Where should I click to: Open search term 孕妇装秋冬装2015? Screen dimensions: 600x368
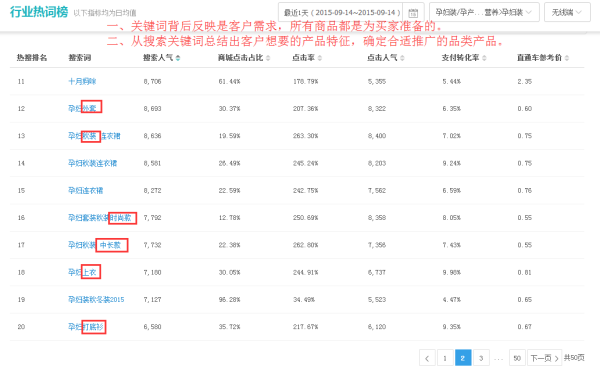pyautogui.click(x=96, y=300)
